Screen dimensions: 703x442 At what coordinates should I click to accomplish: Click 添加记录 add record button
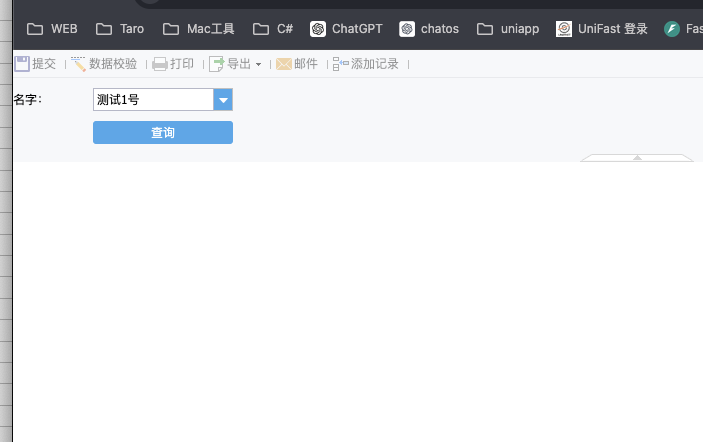[x=365, y=64]
